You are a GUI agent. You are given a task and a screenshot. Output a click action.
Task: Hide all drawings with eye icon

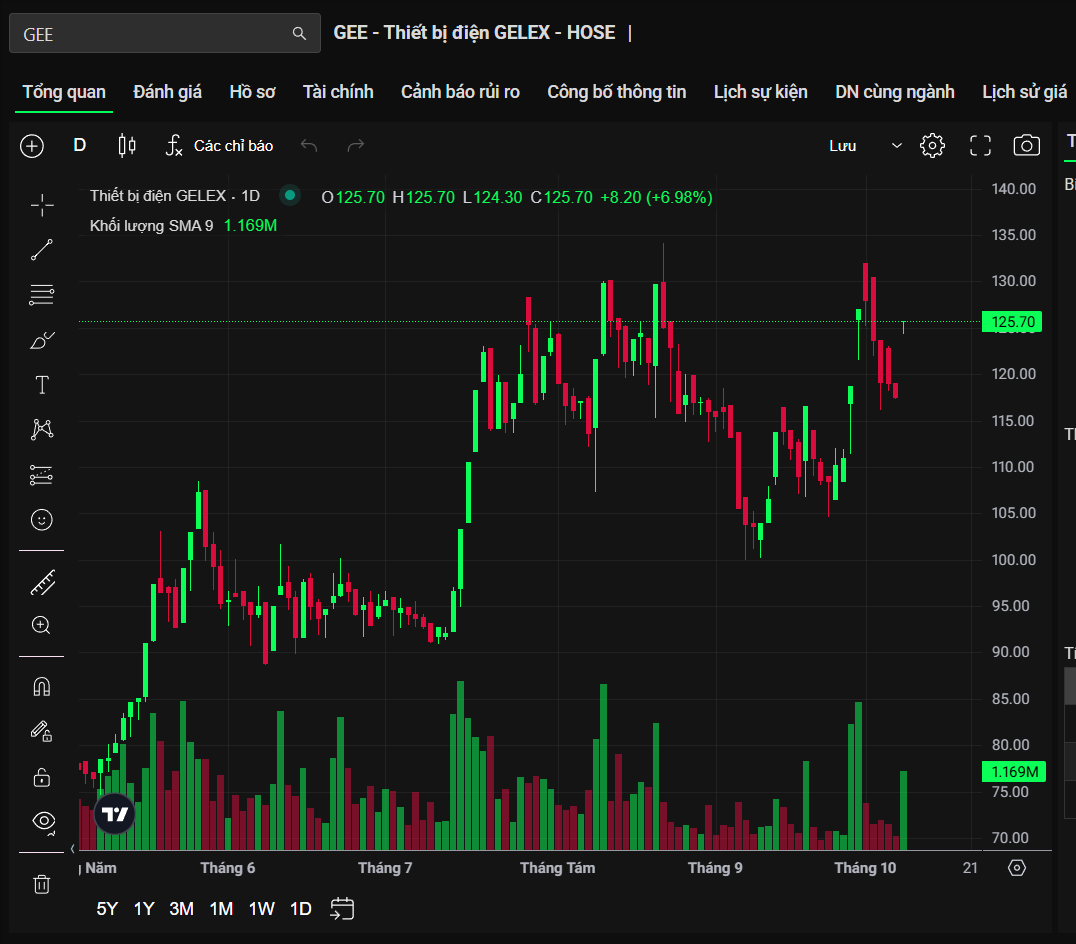tap(42, 821)
